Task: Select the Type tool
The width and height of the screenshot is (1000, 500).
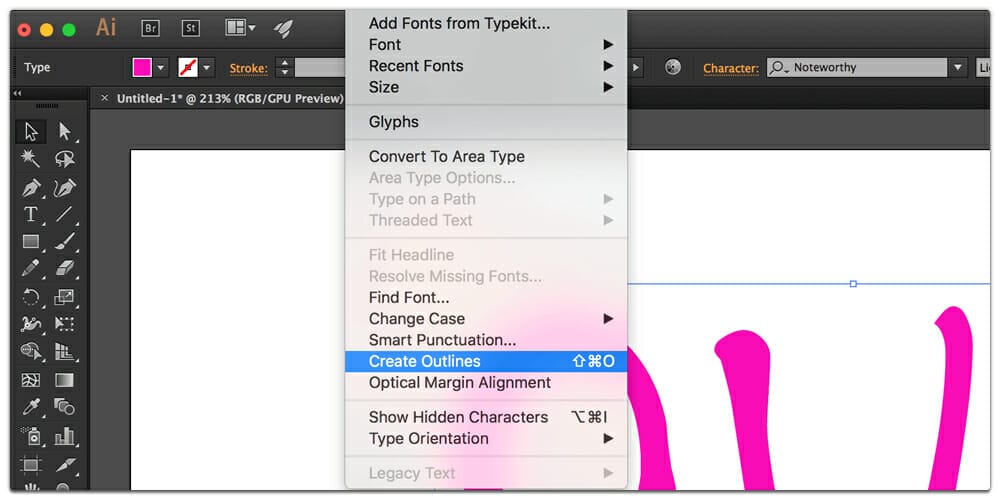Action: click(x=31, y=215)
